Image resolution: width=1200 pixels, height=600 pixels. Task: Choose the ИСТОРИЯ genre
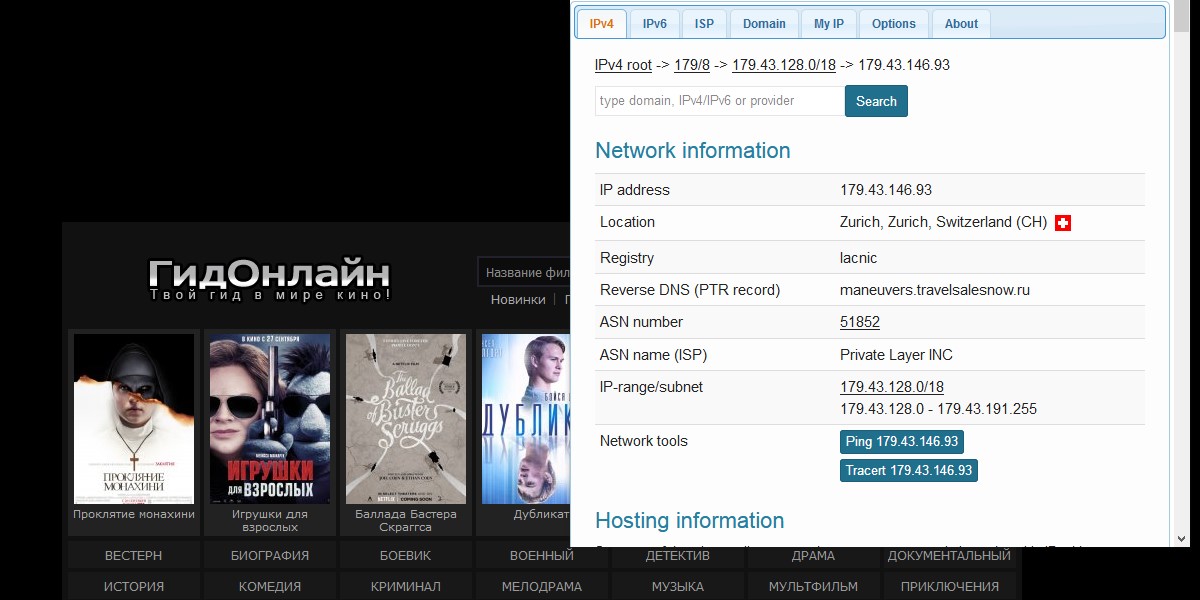coord(133,587)
